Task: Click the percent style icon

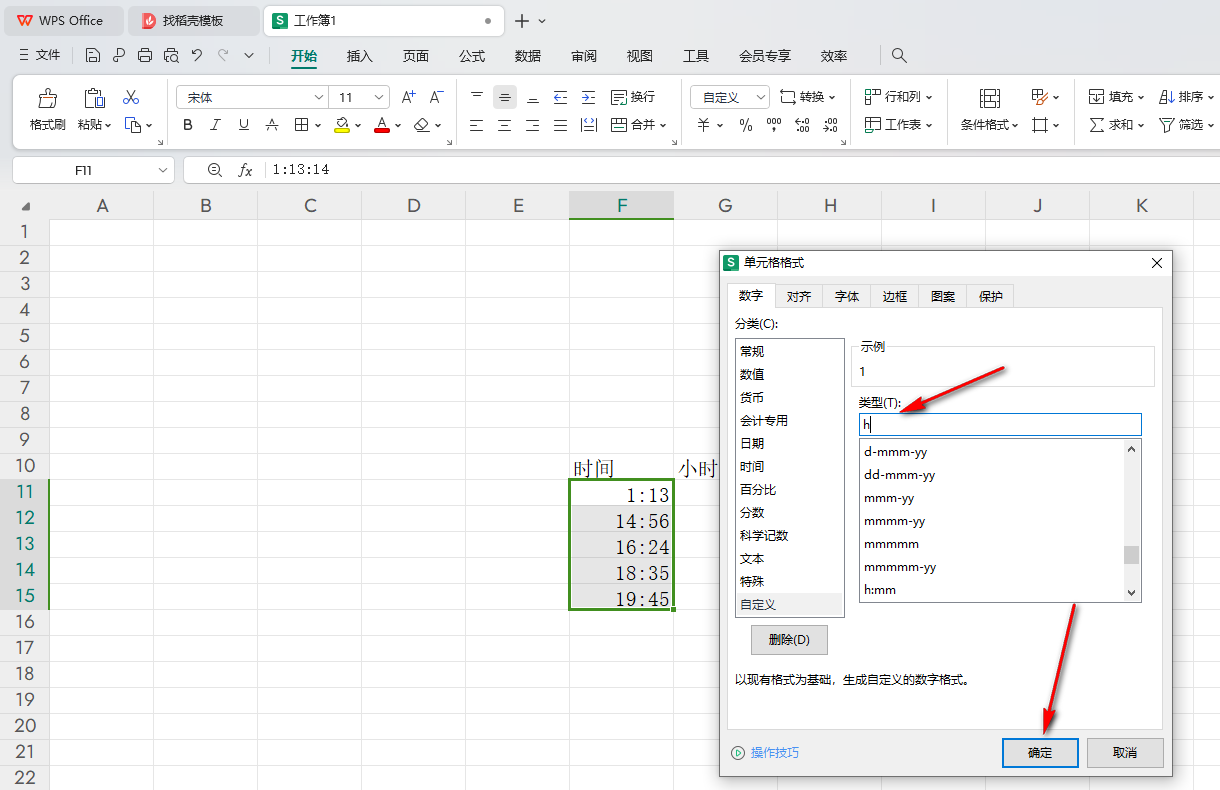Action: point(745,125)
